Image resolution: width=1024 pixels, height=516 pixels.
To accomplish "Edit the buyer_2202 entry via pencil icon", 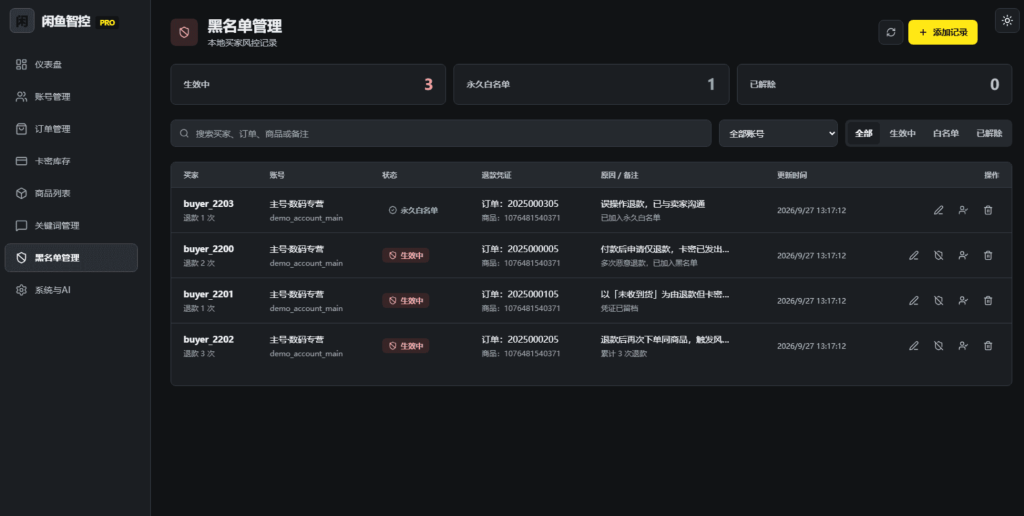I will point(914,346).
